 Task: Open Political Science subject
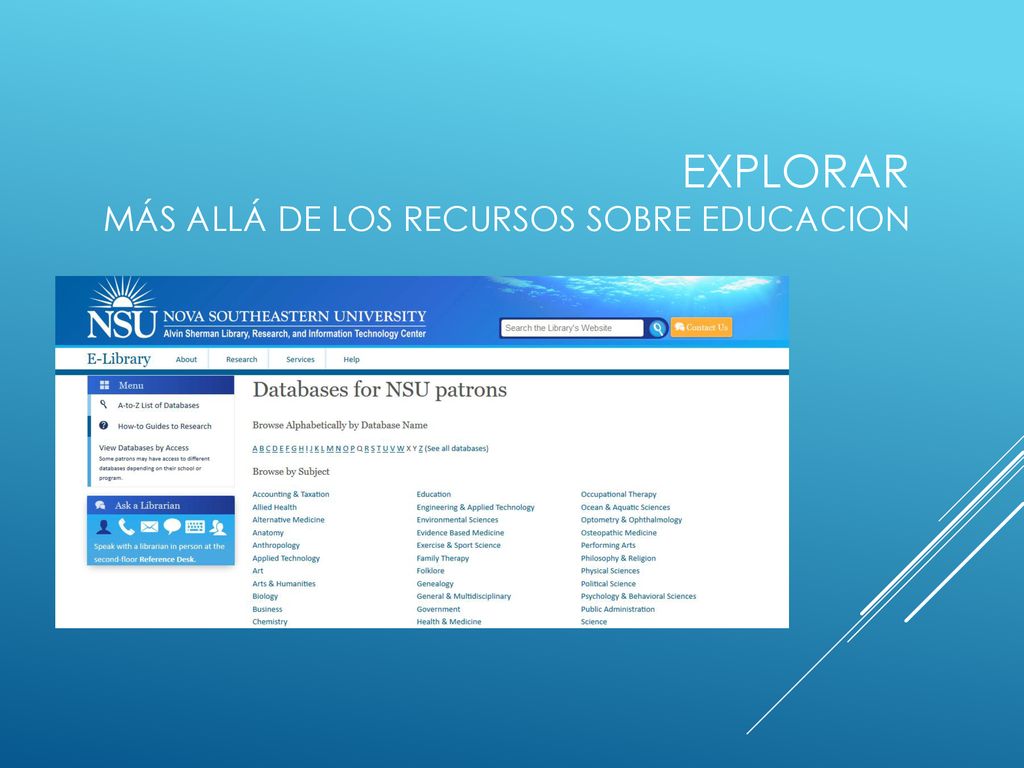608,583
